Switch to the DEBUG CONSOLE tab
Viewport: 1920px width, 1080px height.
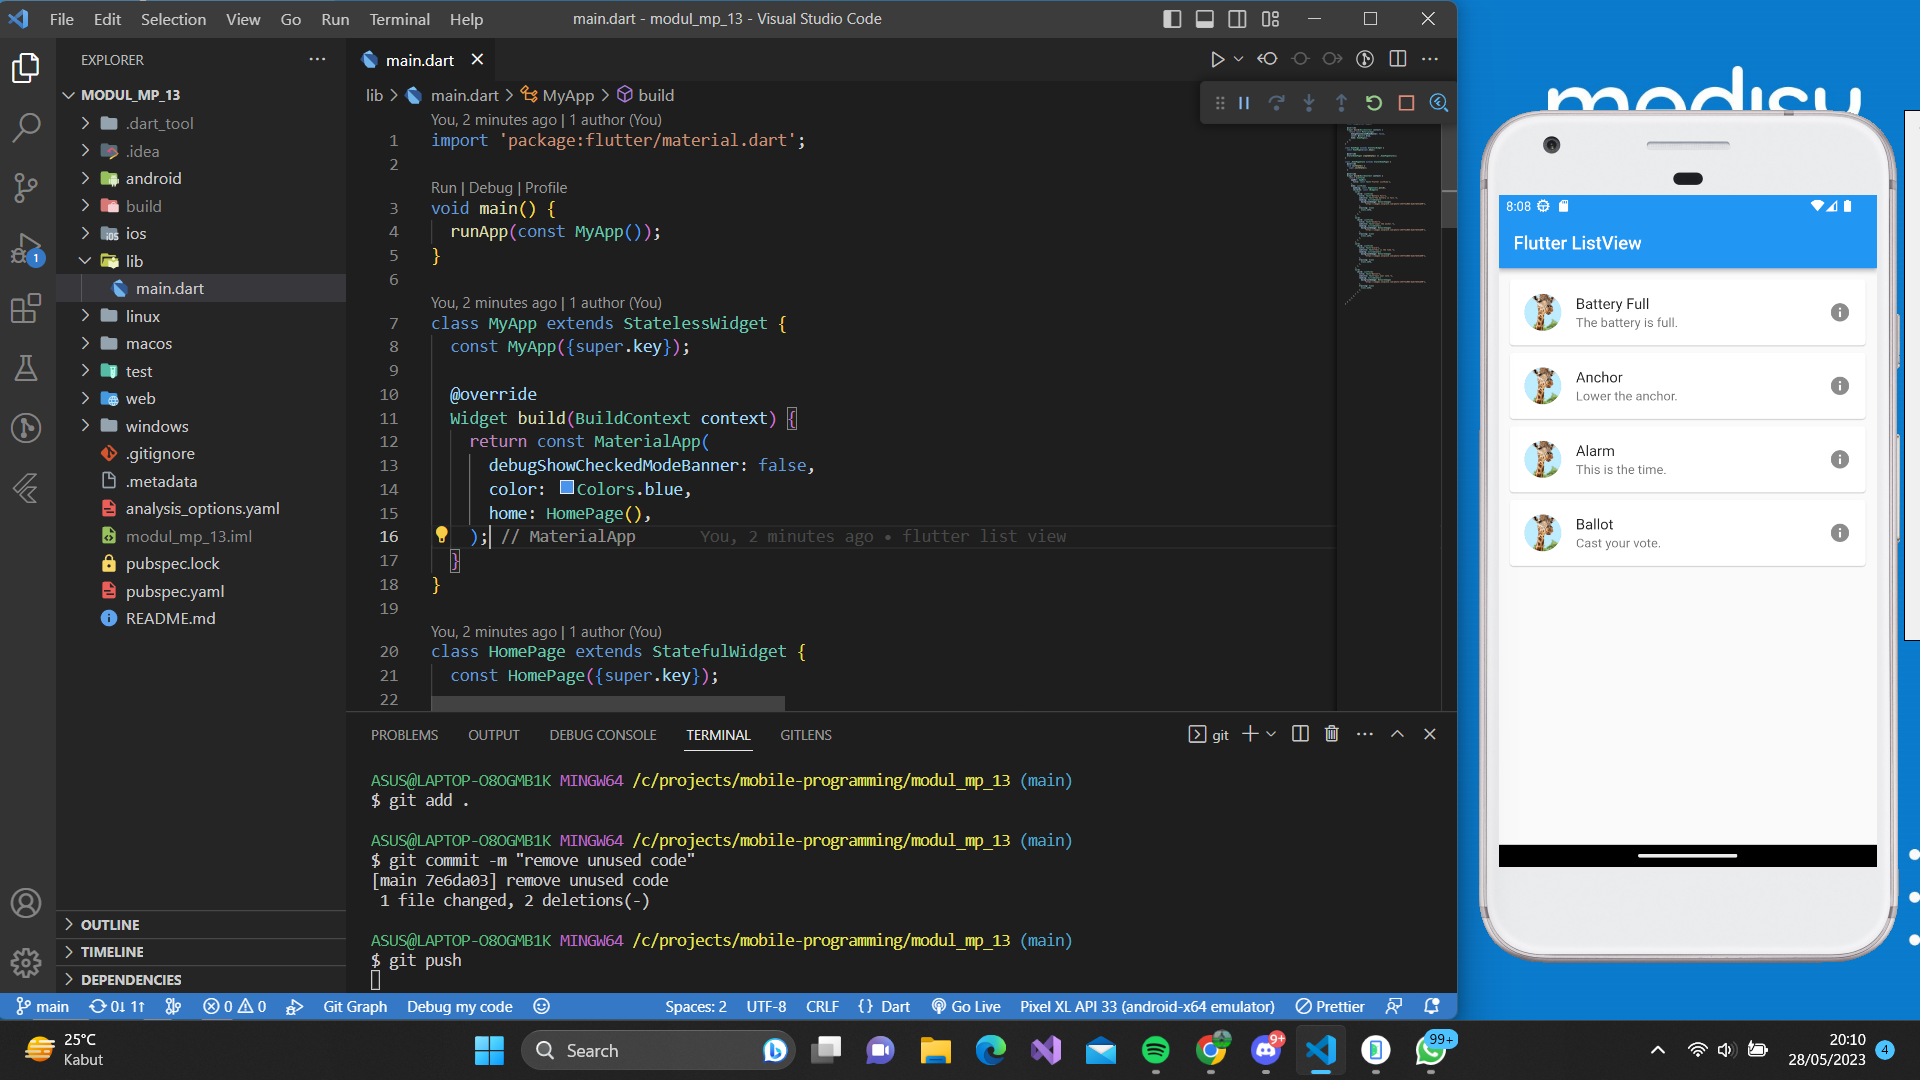(x=602, y=735)
